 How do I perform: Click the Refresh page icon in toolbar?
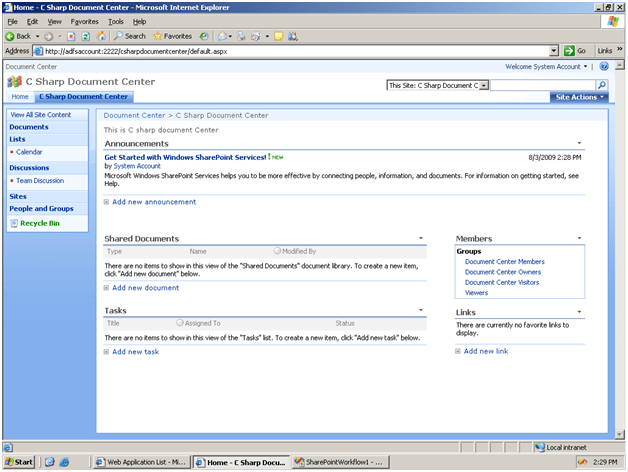(84, 36)
